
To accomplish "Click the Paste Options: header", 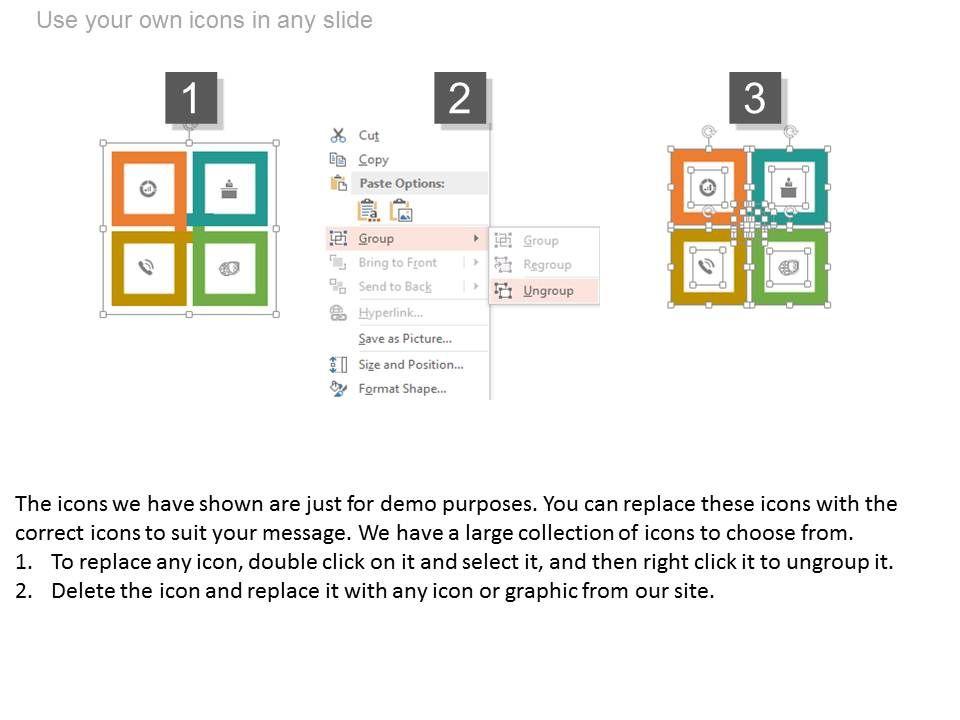I will 402,183.
